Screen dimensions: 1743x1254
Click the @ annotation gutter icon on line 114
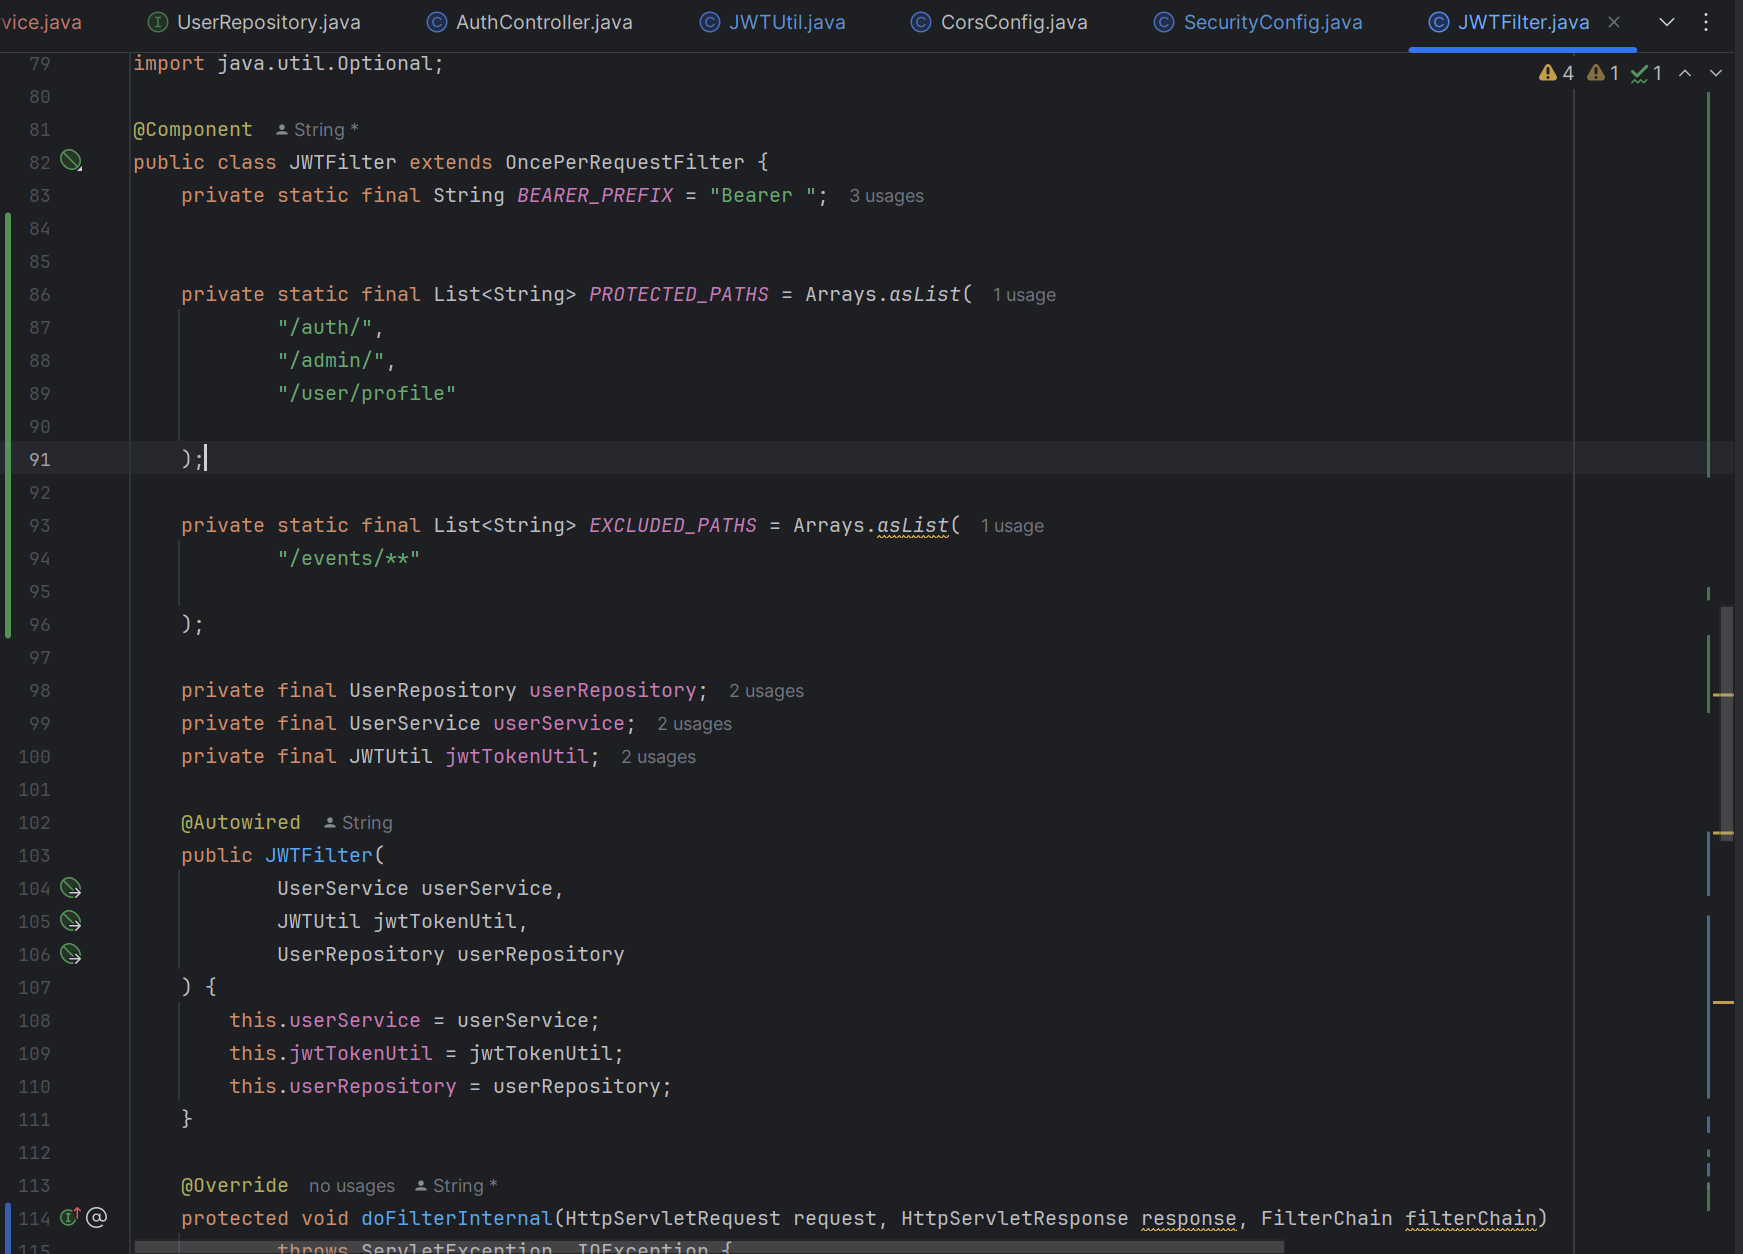96,1217
